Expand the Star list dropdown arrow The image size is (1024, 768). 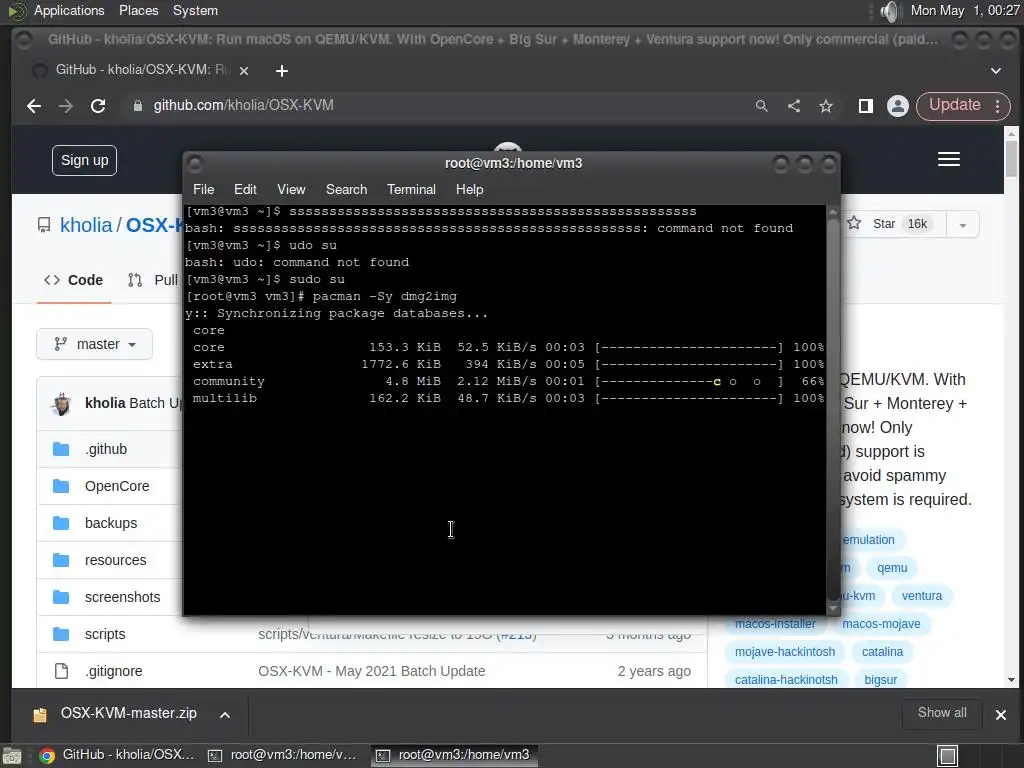coord(962,225)
